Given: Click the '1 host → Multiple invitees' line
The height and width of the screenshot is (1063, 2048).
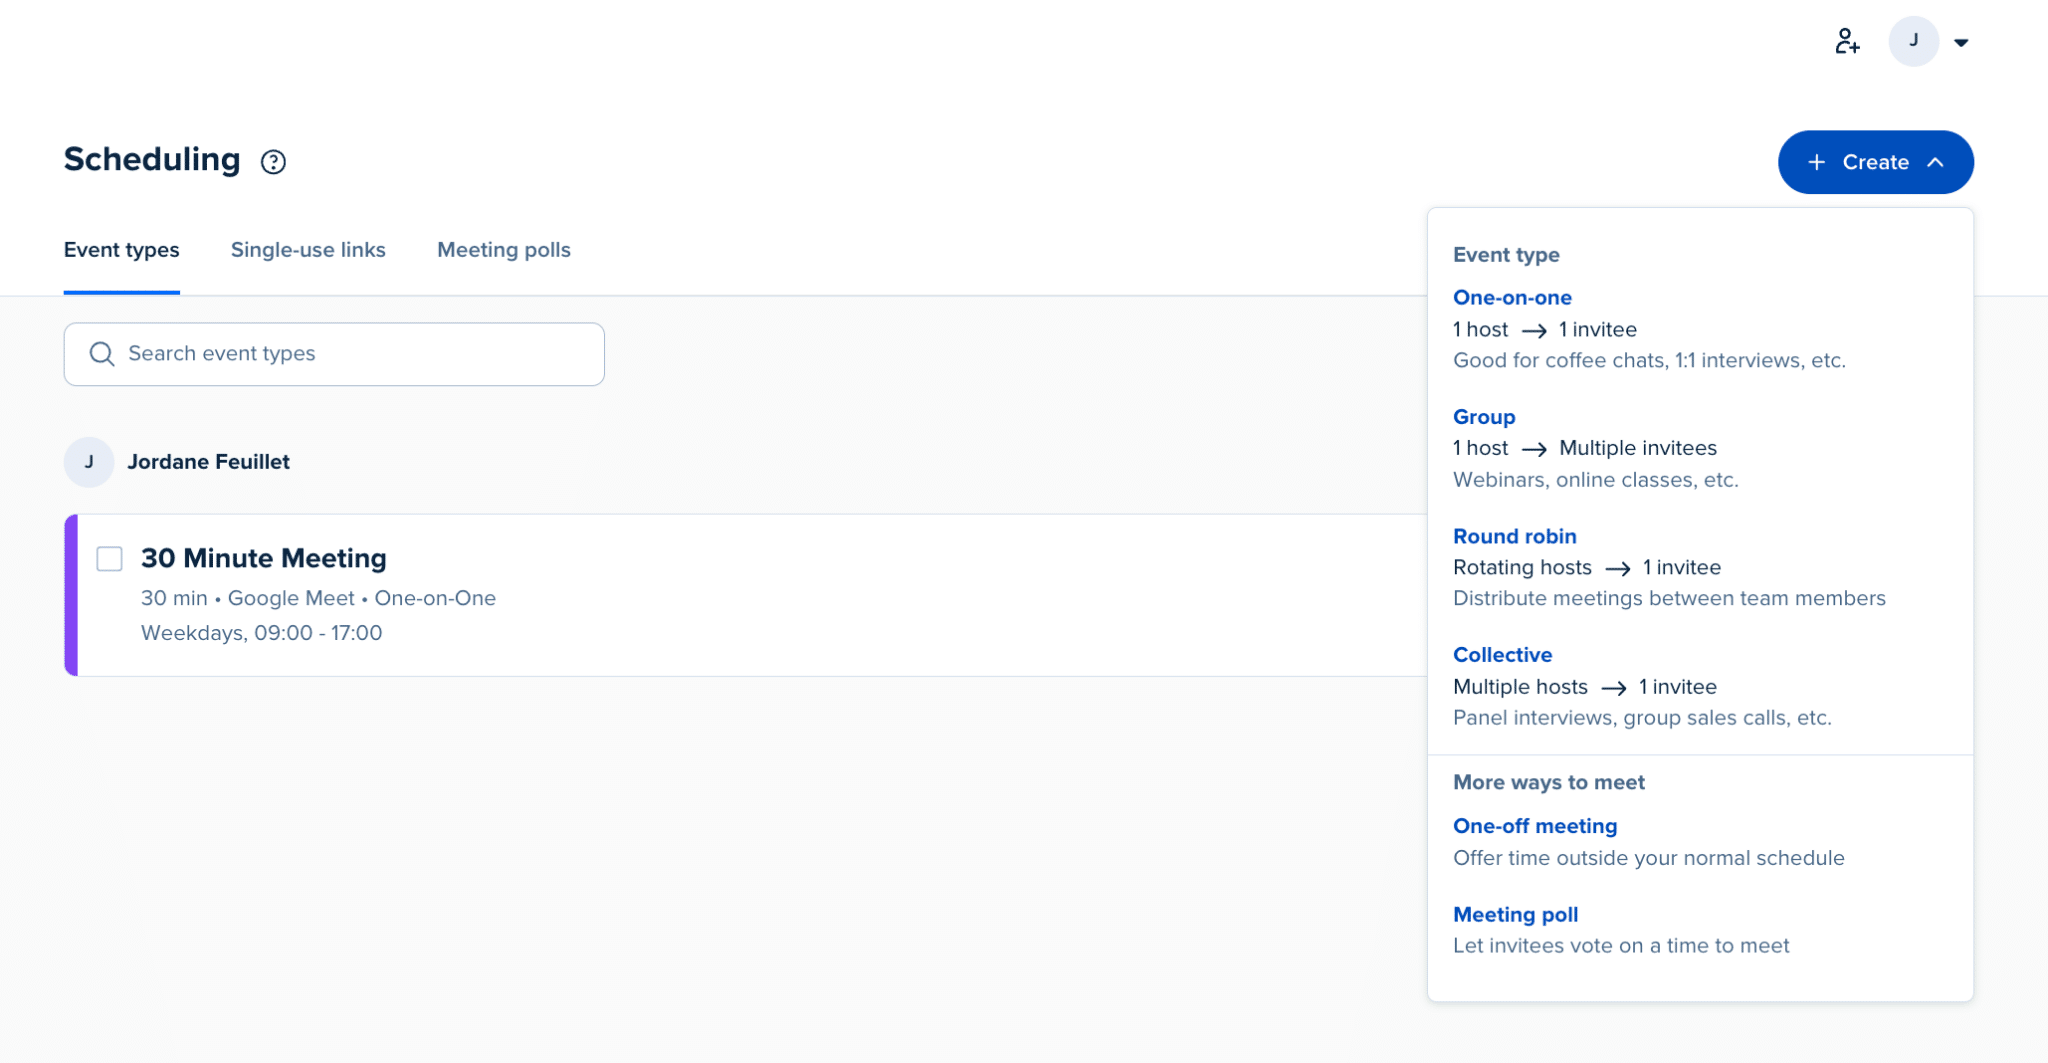Looking at the screenshot, I should click(1584, 448).
